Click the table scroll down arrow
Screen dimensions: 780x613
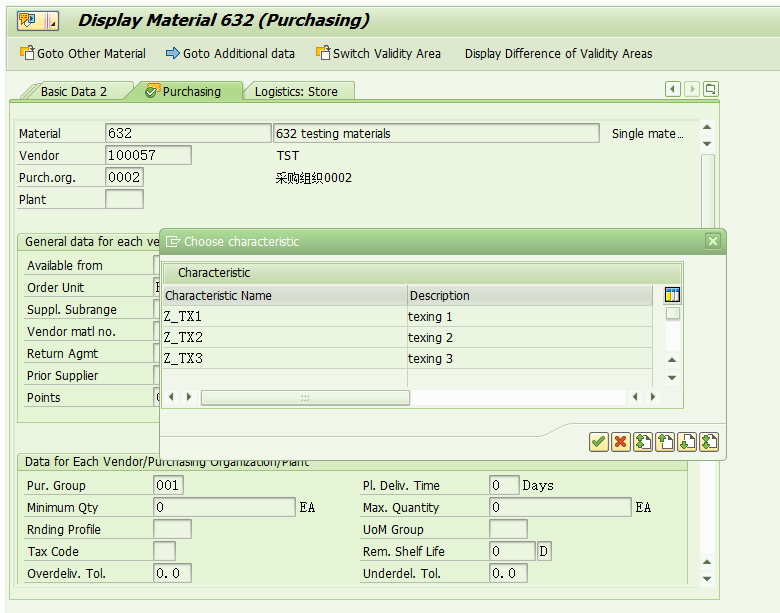click(672, 378)
